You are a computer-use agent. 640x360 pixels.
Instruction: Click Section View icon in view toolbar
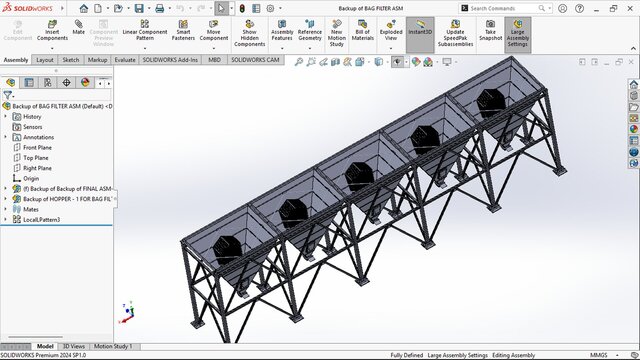click(x=336, y=62)
